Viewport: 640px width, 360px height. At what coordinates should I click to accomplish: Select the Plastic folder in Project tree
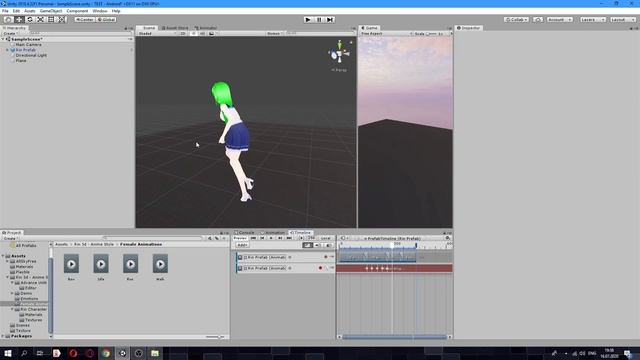pos(22,272)
